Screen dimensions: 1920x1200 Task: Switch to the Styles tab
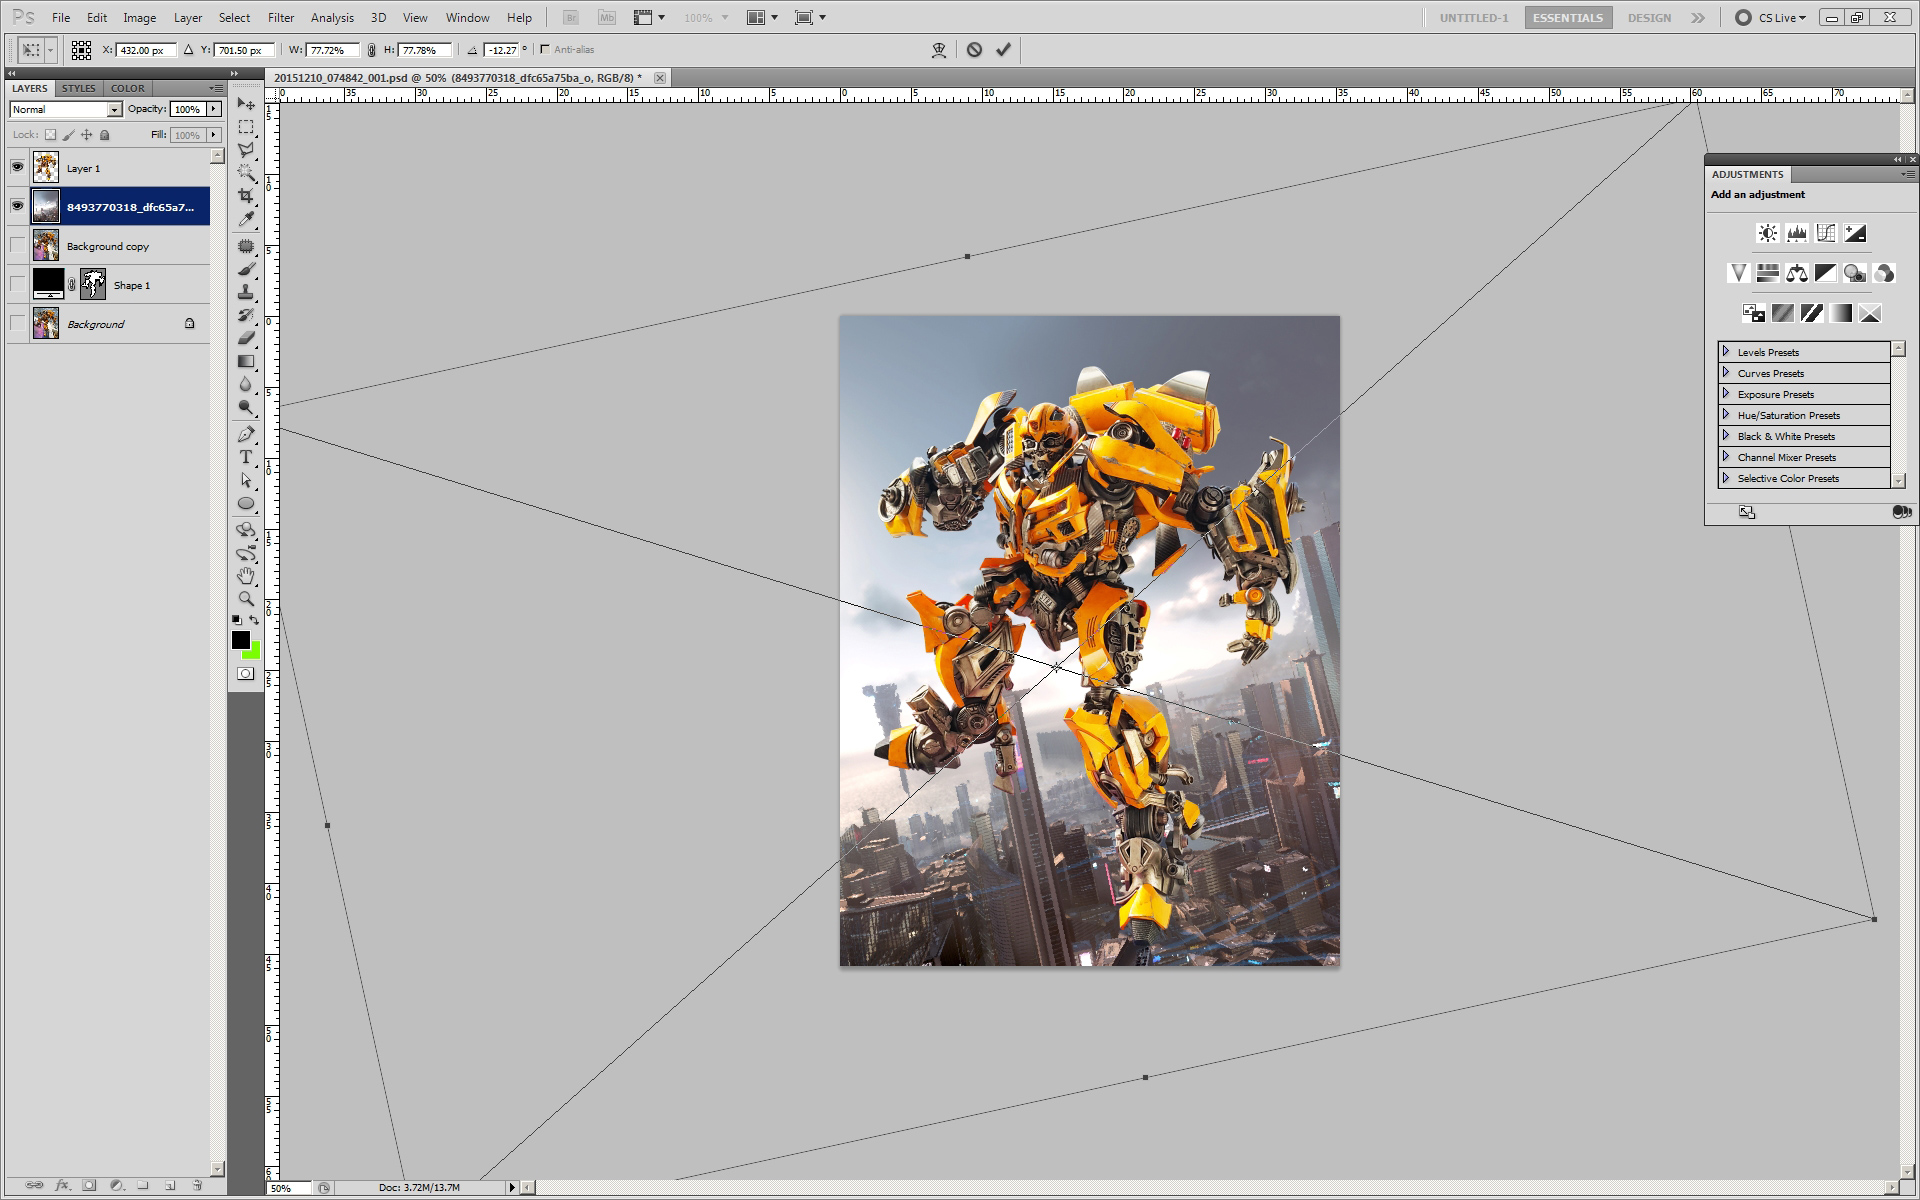click(x=79, y=88)
